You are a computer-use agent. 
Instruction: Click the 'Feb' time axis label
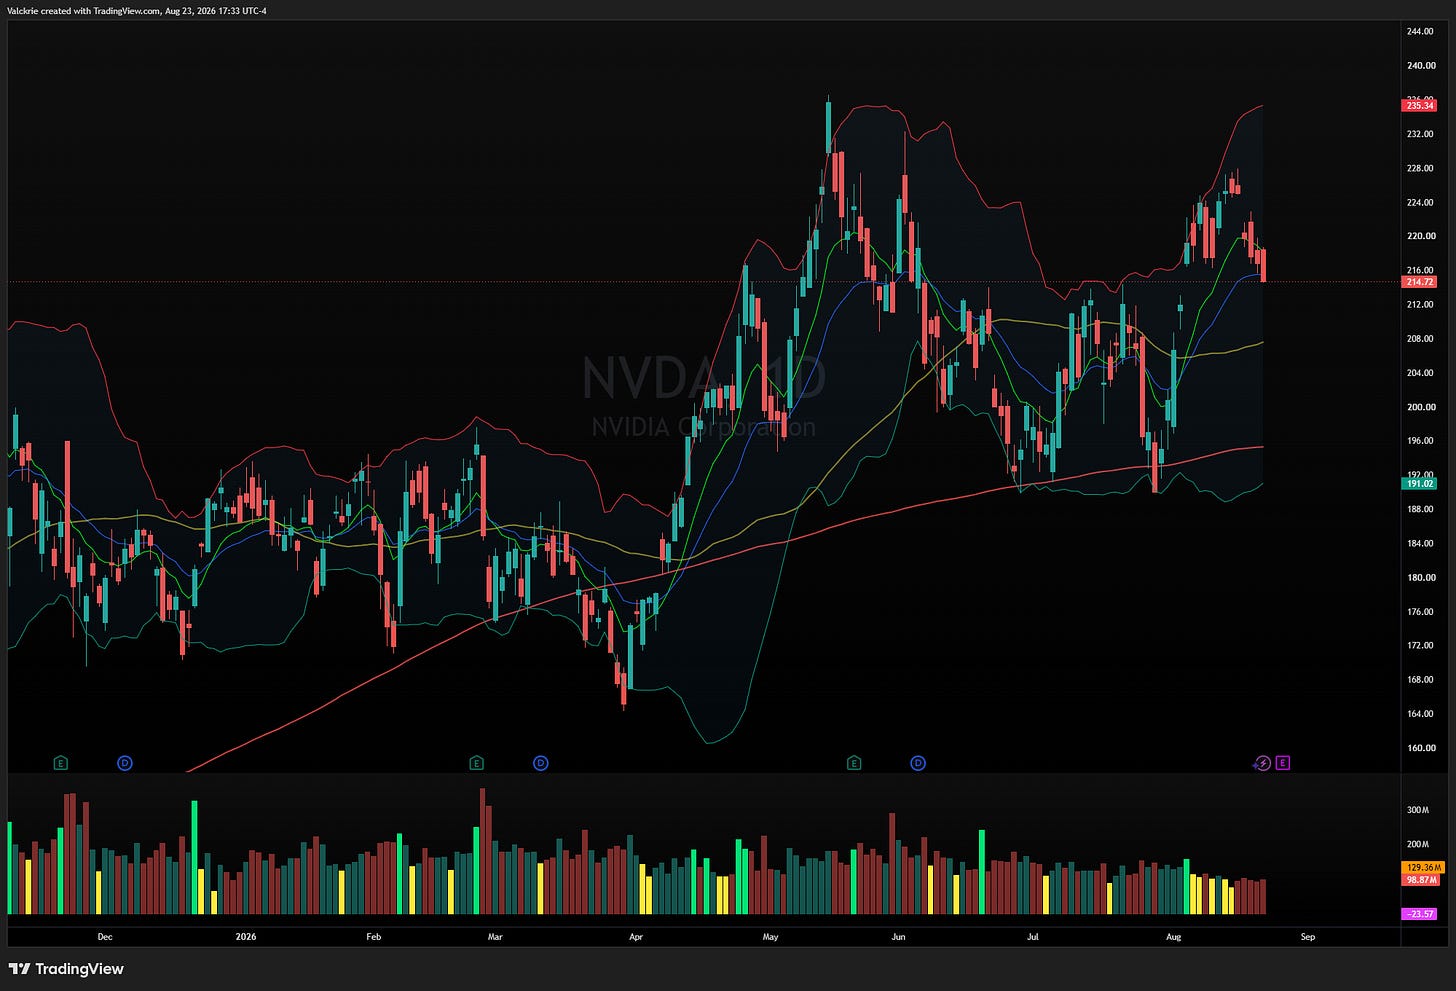coord(374,937)
